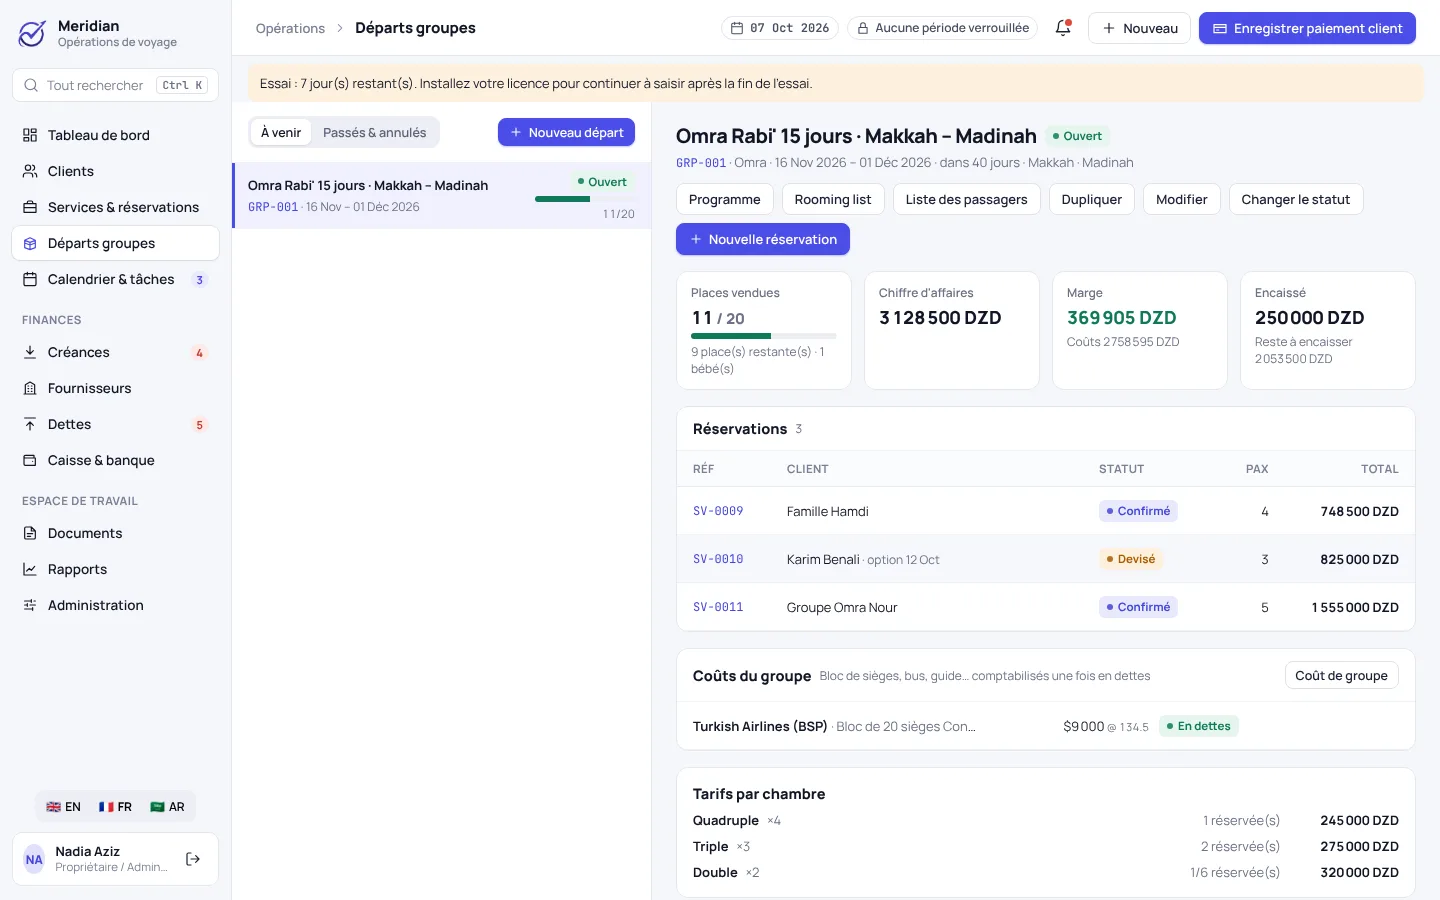Click the Places vendues progress bar
This screenshot has height=900, width=1440.
tap(763, 336)
